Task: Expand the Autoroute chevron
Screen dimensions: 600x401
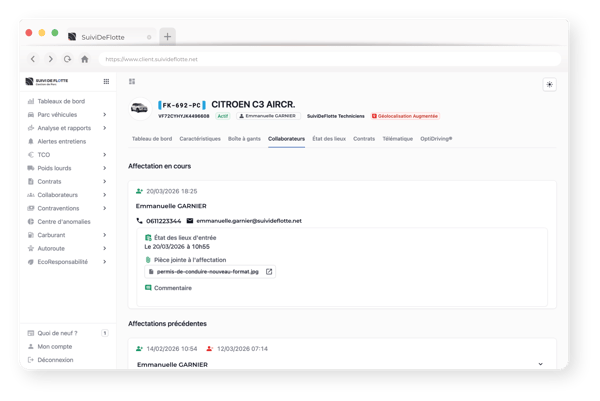Action: click(x=104, y=249)
